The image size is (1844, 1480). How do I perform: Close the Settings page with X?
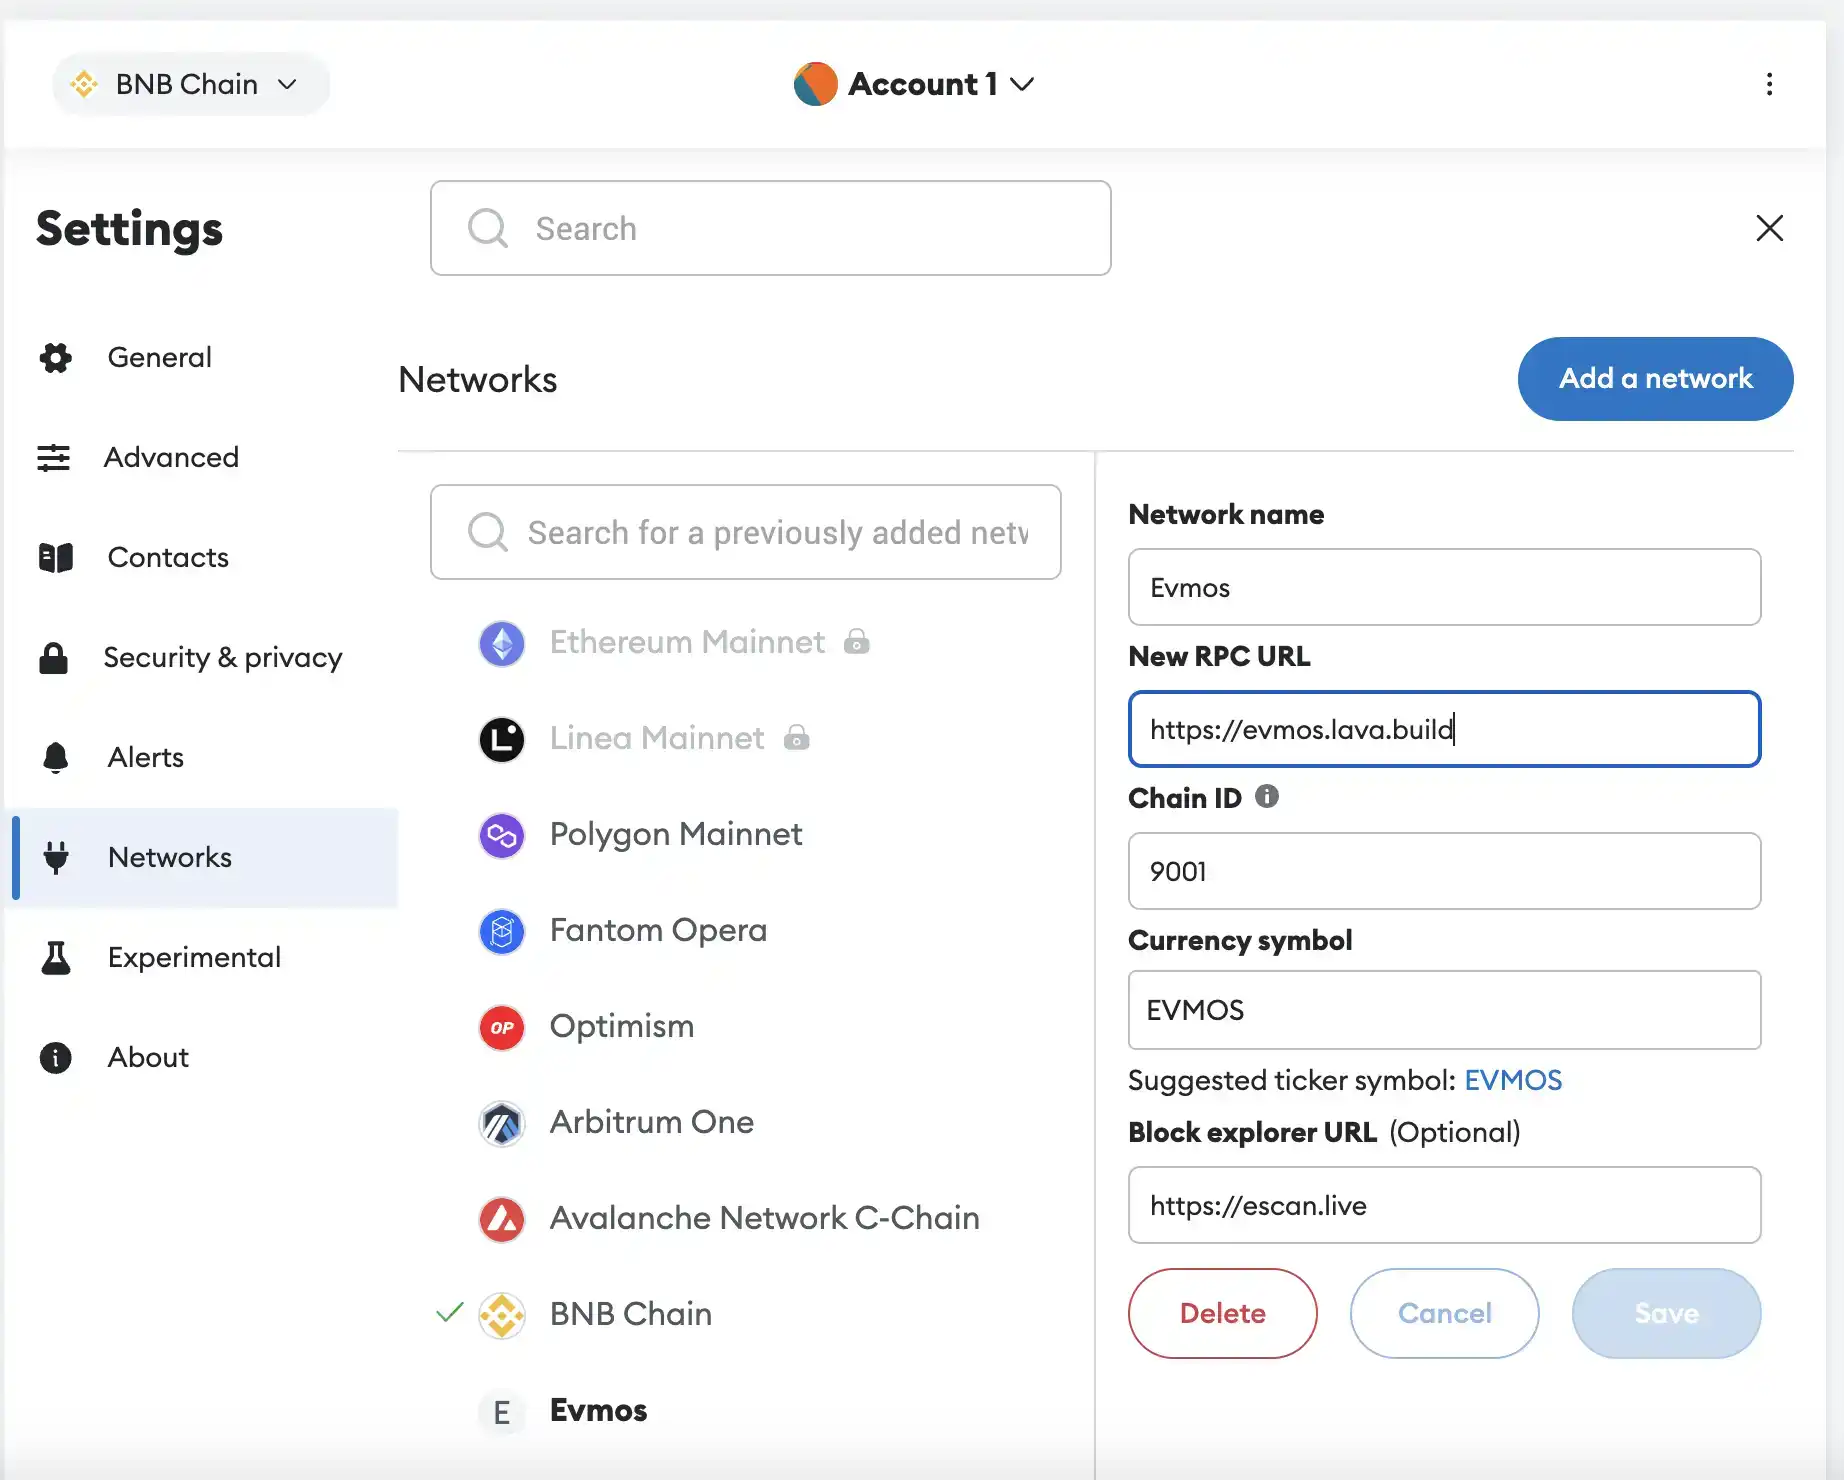(x=1769, y=228)
